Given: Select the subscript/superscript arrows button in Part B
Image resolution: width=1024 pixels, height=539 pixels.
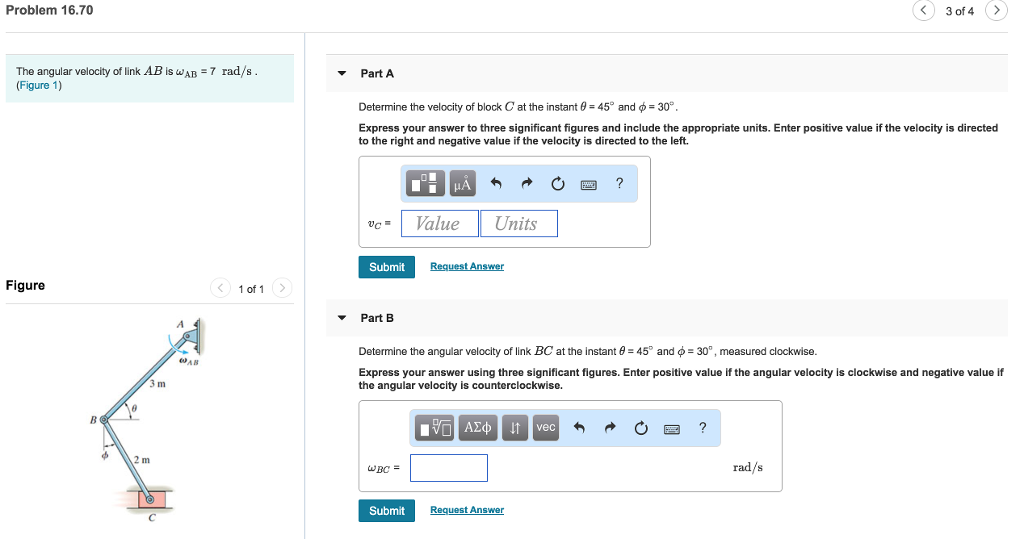Looking at the screenshot, I should (515, 428).
